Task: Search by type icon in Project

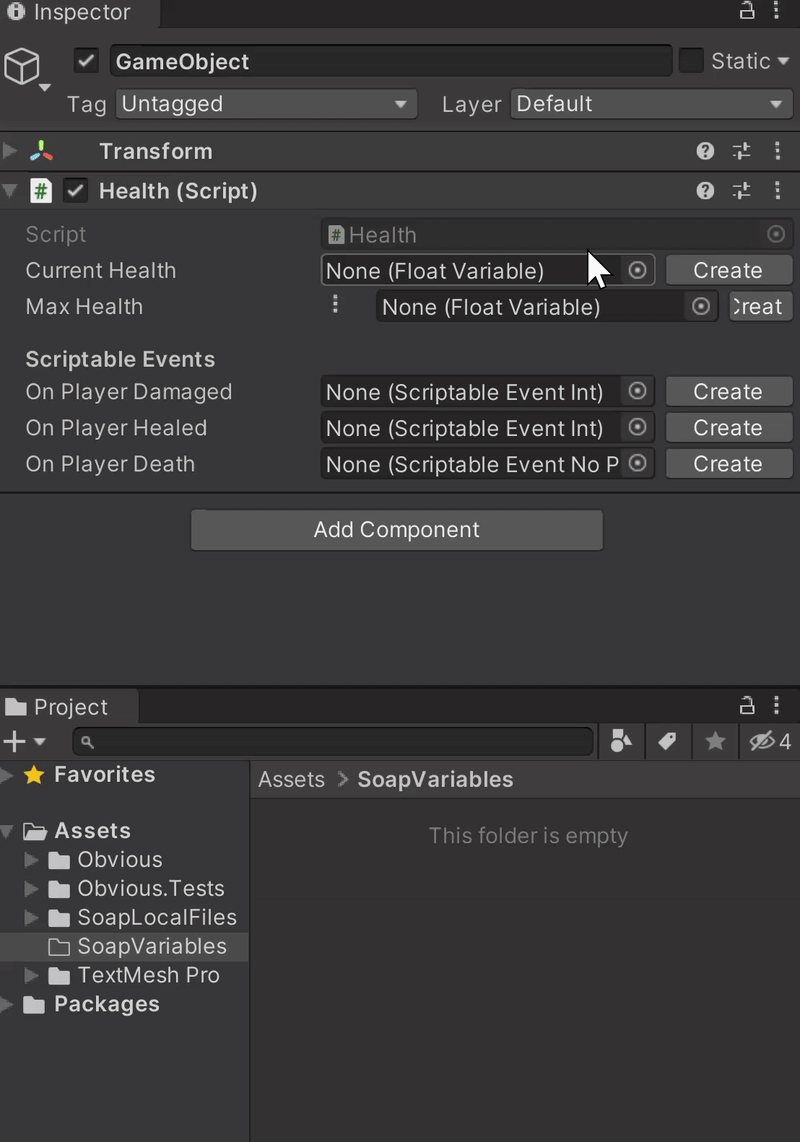Action: (621, 741)
